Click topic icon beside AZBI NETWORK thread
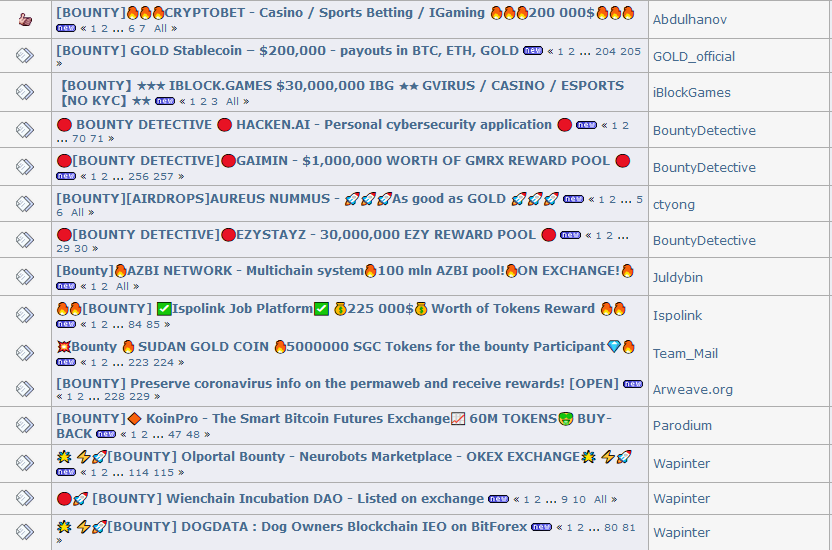The height and width of the screenshot is (550, 832). click(25, 276)
